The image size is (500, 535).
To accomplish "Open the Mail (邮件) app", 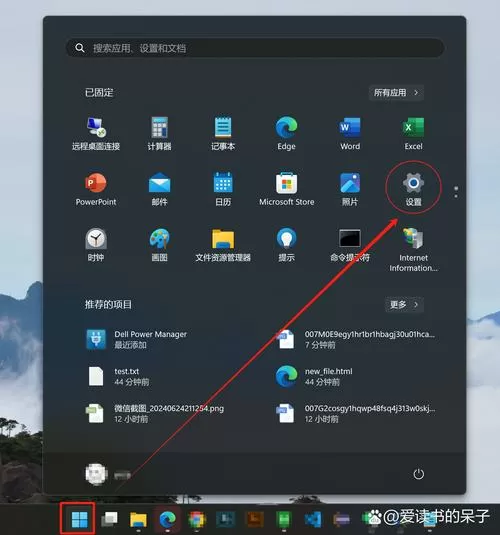I will (159, 189).
